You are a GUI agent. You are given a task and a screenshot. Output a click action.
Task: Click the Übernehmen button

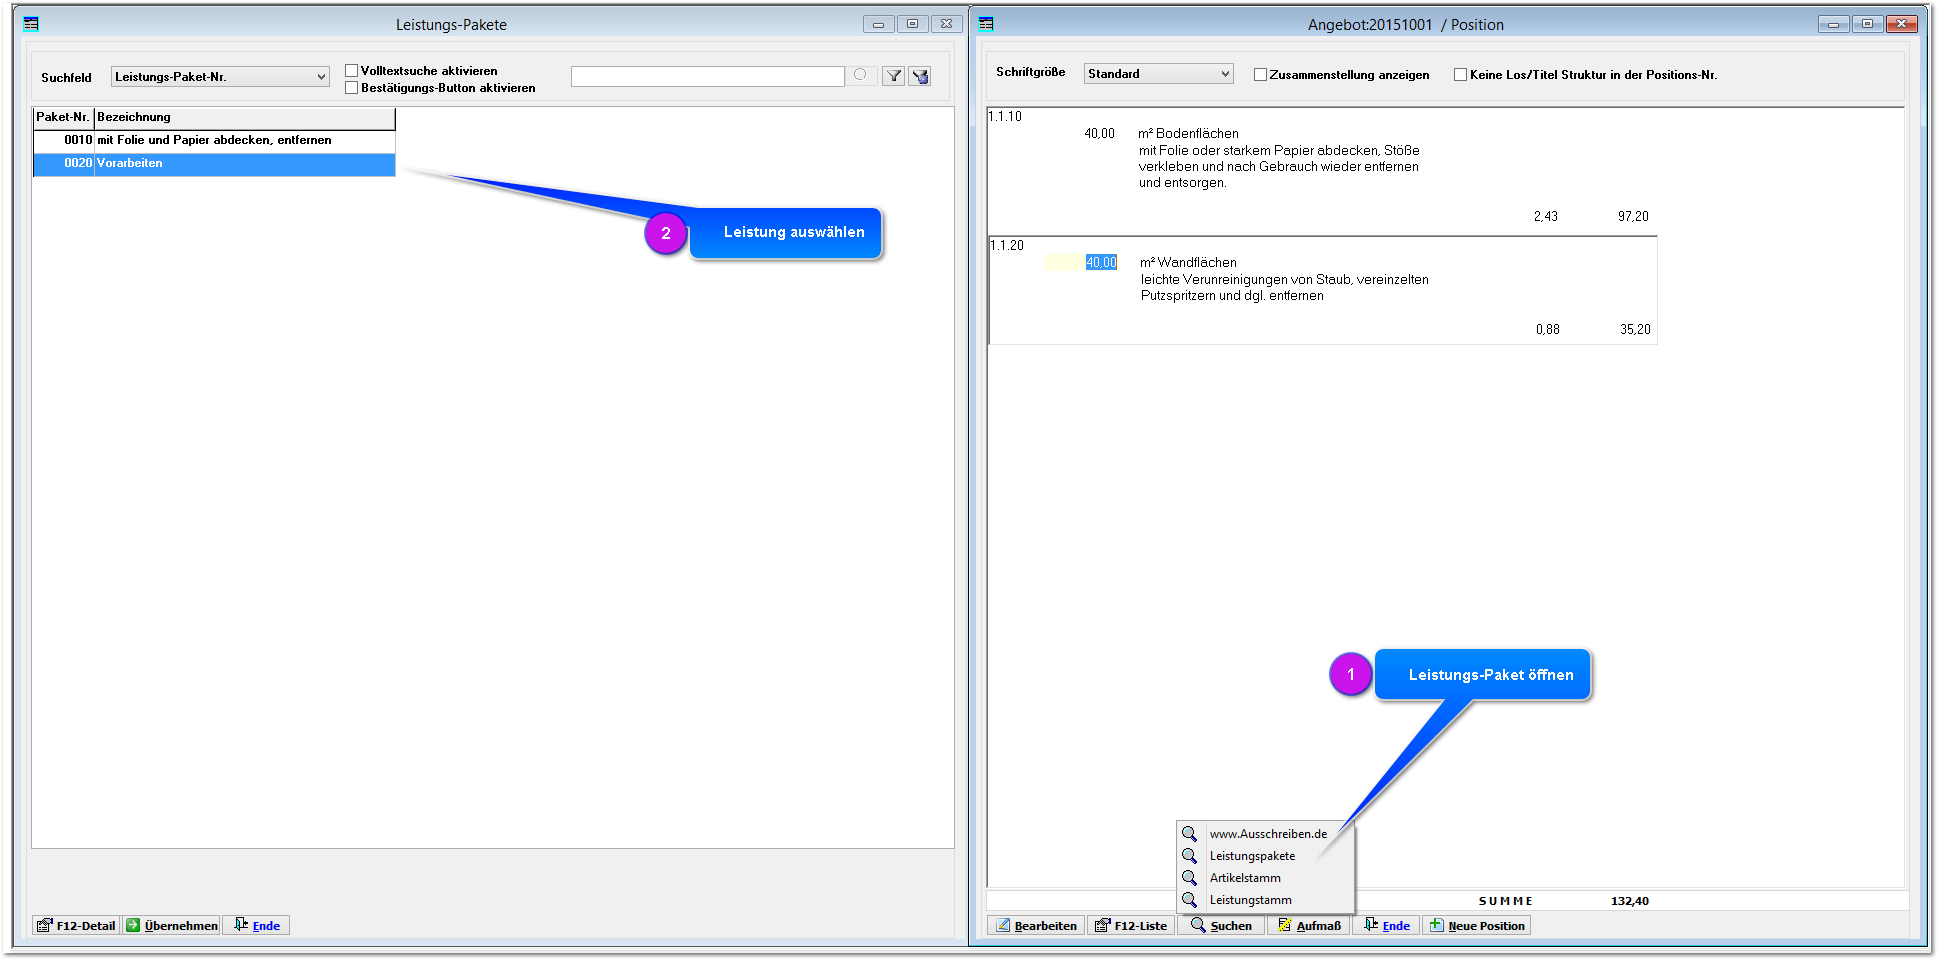tap(172, 926)
